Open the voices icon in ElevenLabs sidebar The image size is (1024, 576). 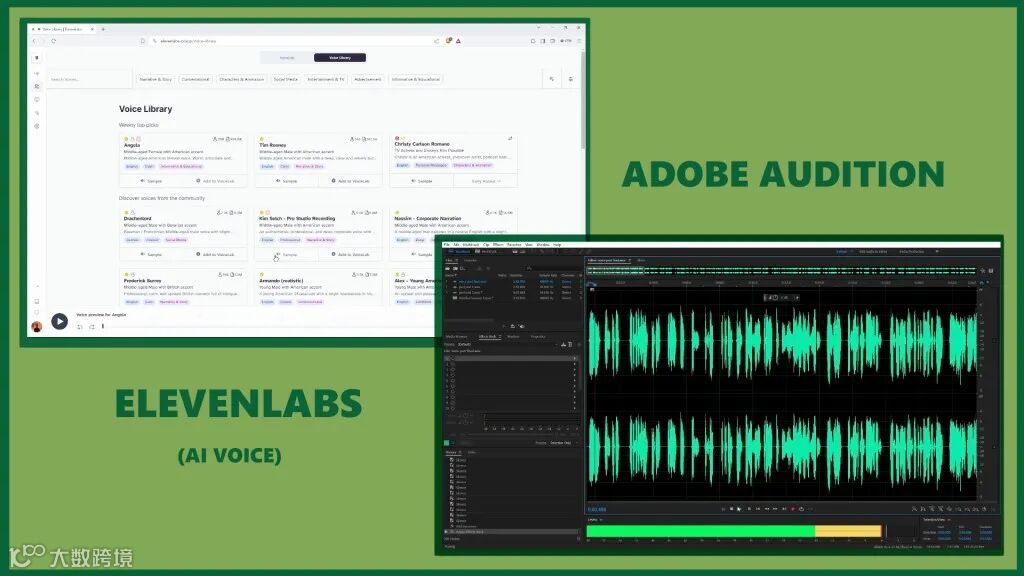pos(37,86)
